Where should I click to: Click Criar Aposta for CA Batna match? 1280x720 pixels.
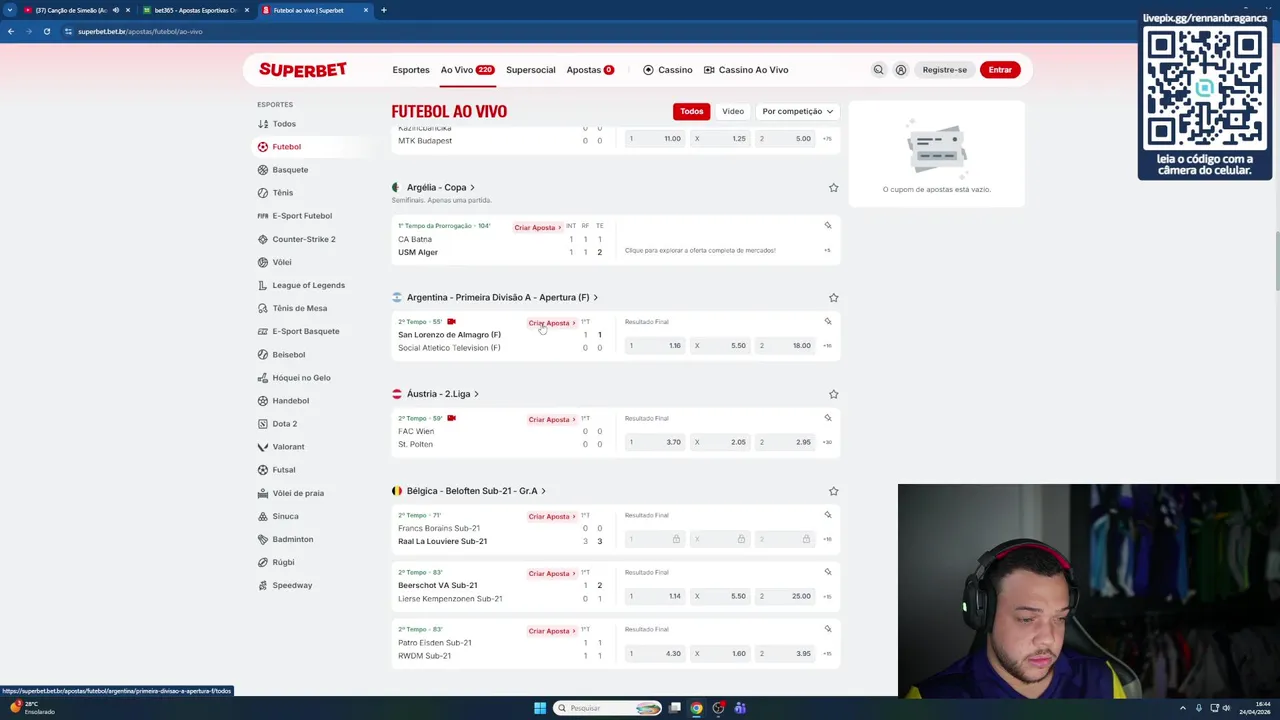tap(538, 227)
